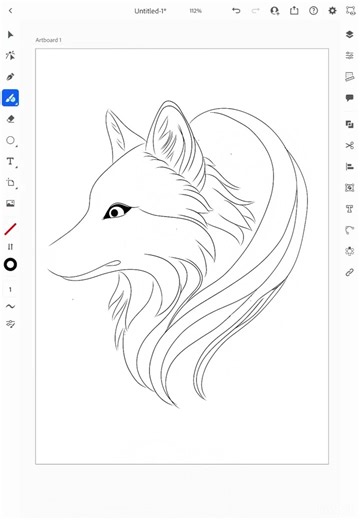Open the Precision ruler panel

click(x=349, y=77)
